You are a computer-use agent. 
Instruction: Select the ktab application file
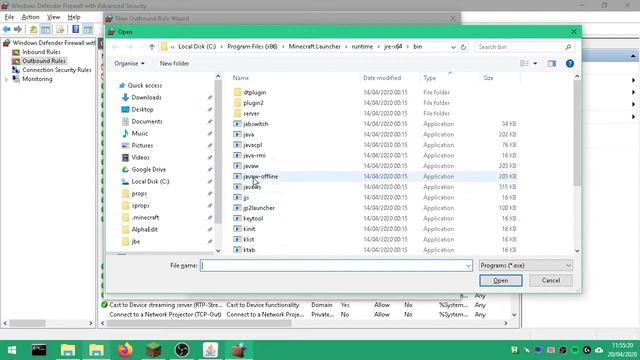[249, 250]
